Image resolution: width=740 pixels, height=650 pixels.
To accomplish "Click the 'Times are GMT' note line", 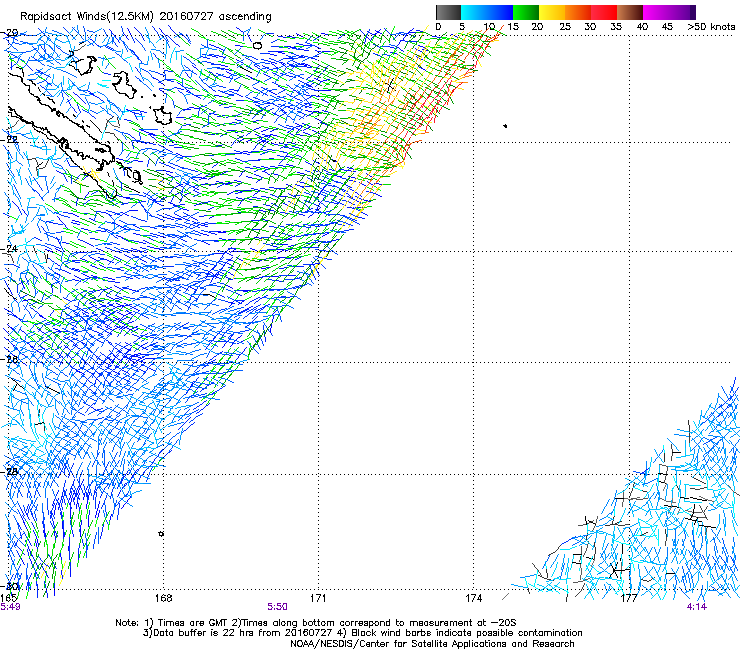I will [x=316, y=623].
